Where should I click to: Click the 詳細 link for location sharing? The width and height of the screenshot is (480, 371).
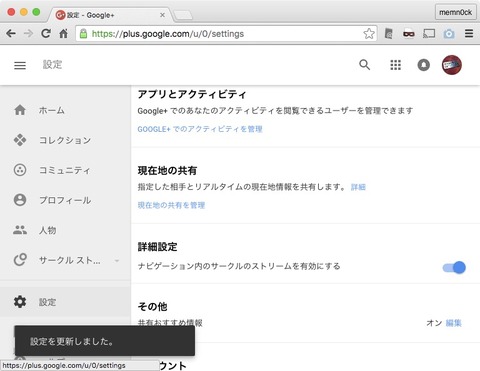(x=358, y=187)
